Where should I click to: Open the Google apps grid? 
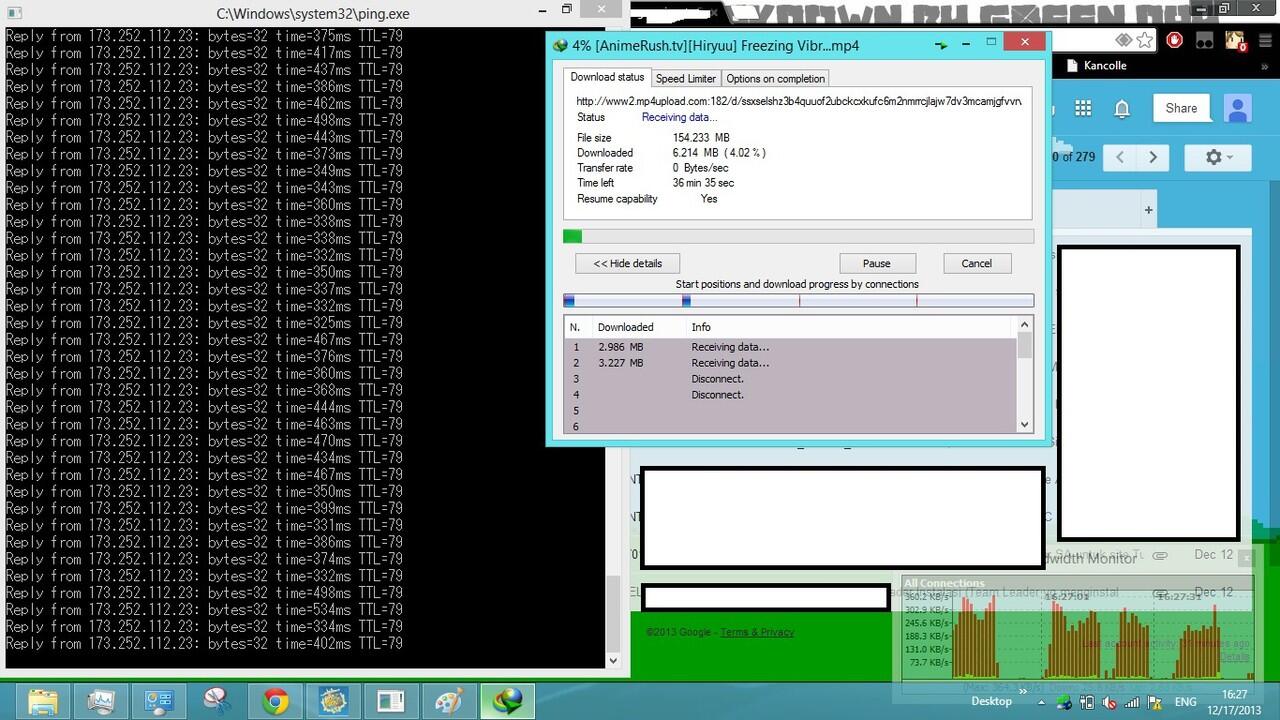1083,108
